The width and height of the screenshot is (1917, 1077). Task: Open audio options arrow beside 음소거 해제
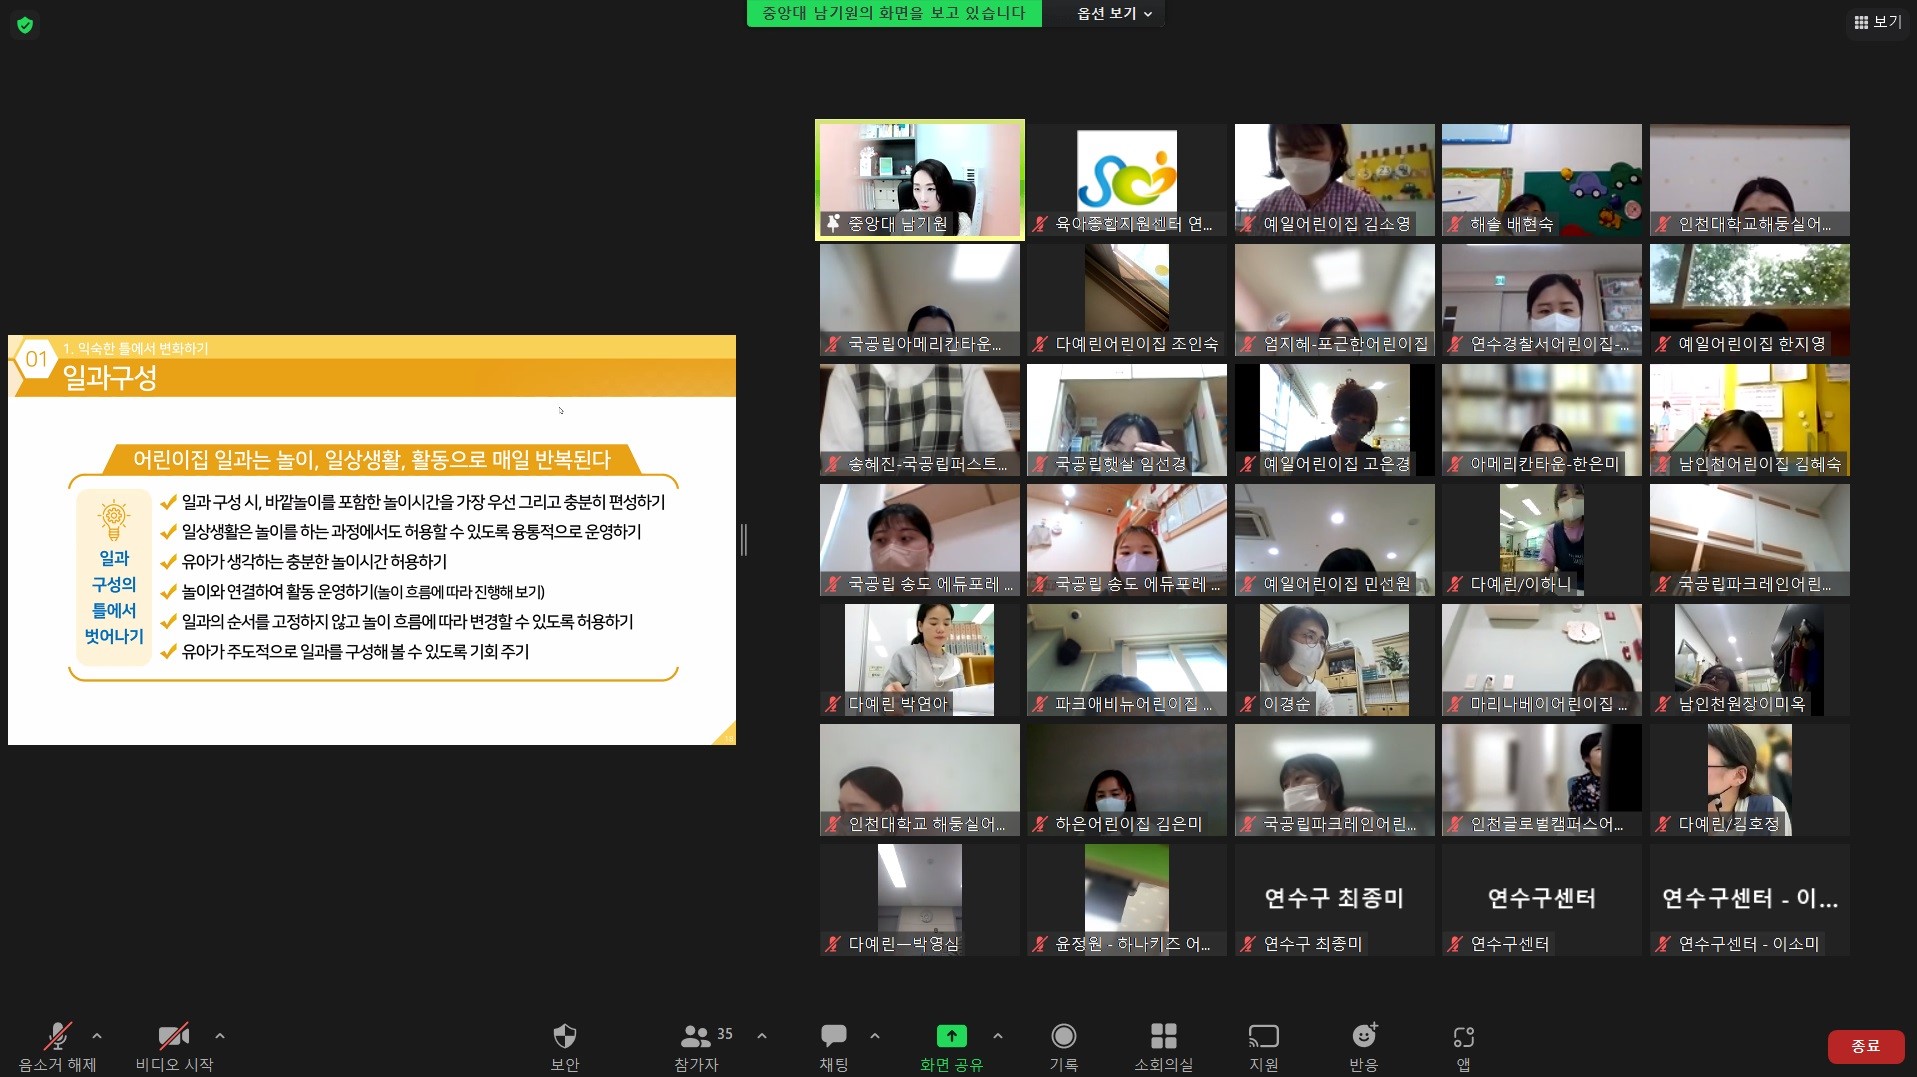pos(97,1036)
